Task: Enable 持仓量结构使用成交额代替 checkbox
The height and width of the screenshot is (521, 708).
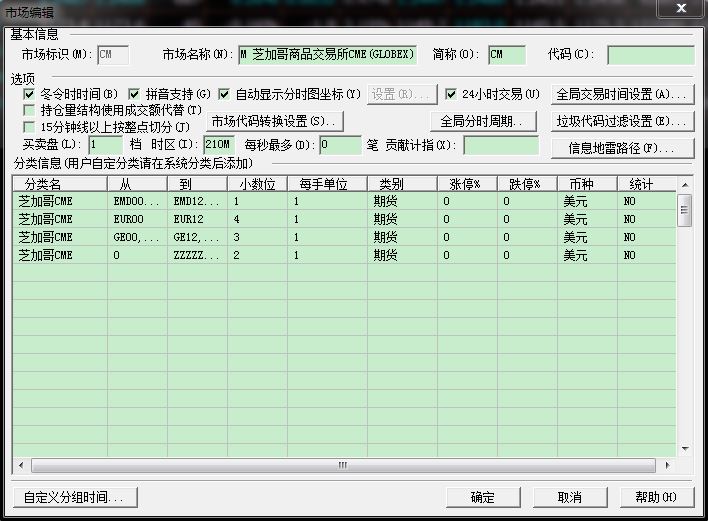Action: click(x=29, y=110)
